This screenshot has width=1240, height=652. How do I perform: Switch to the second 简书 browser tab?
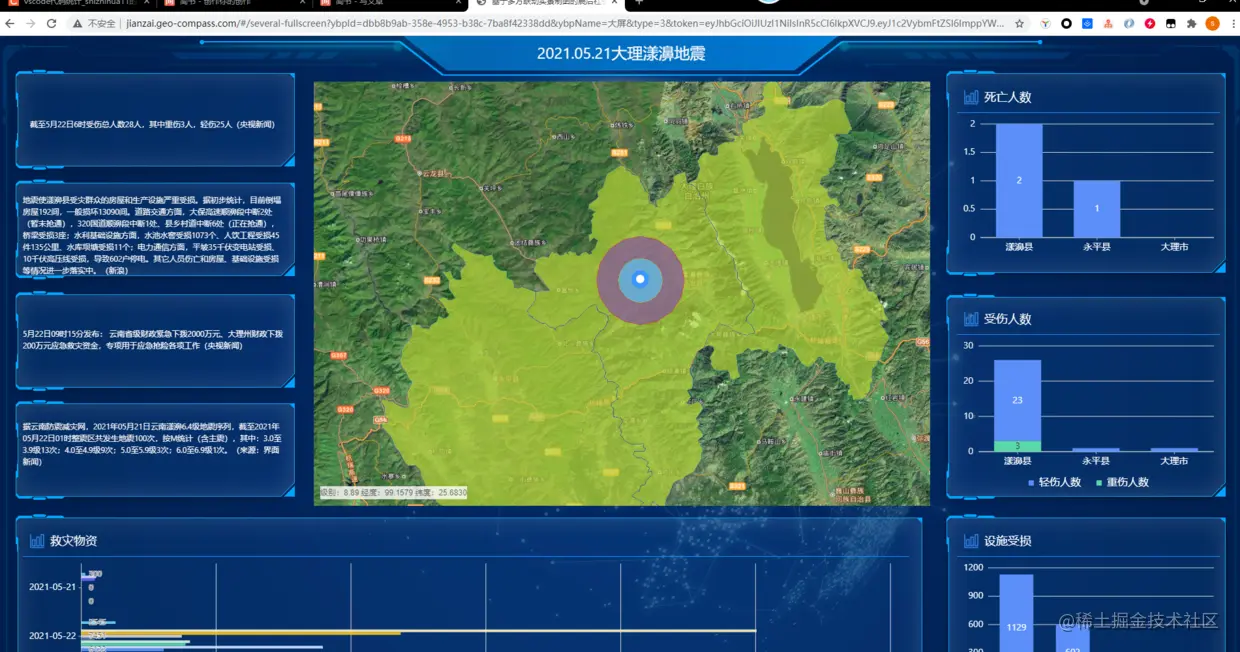[x=235, y=3]
